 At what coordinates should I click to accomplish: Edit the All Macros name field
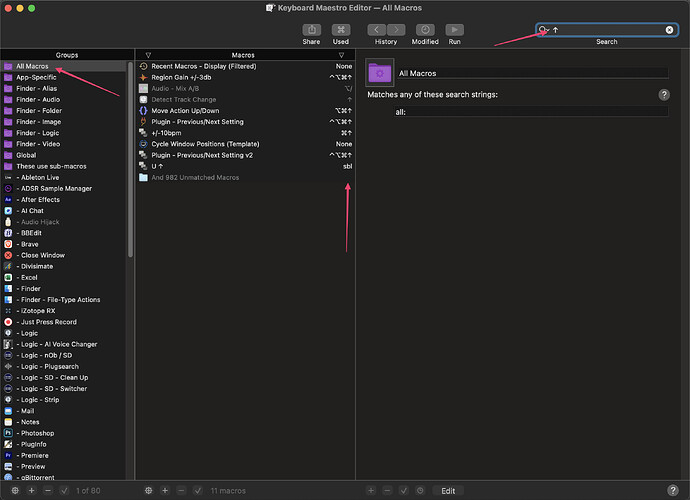click(x=533, y=74)
